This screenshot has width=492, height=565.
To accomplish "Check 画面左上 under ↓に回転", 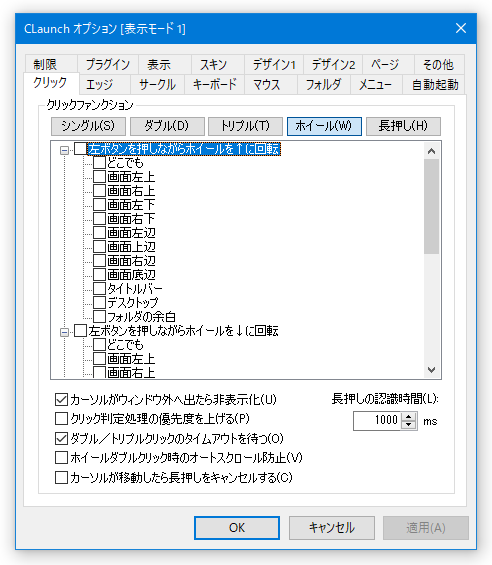I will pyautogui.click(x=99, y=359).
